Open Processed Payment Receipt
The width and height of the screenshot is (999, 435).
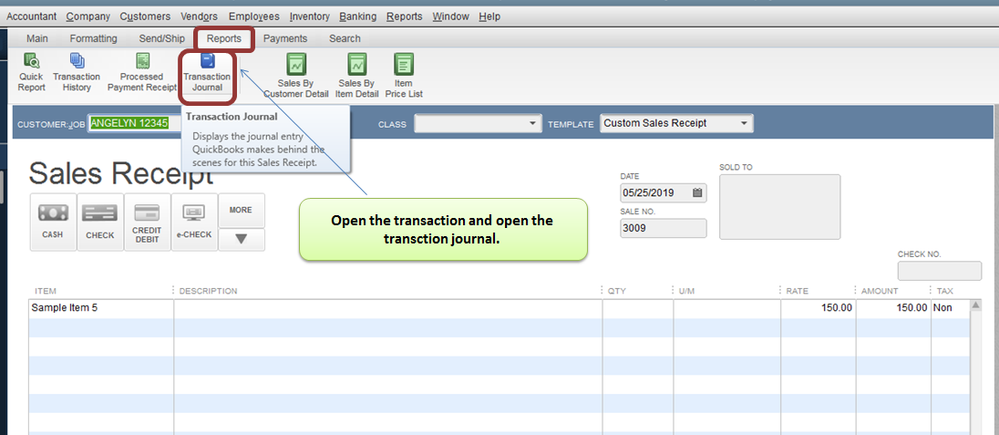142,73
